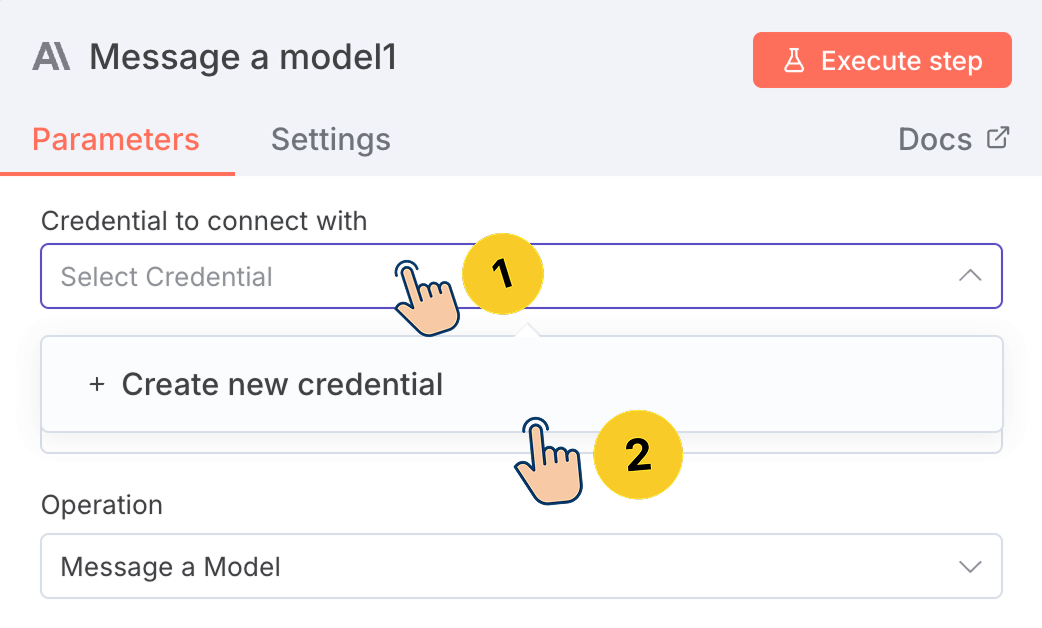
Task: Click the flask icon on Execute step
Action: coord(794,61)
